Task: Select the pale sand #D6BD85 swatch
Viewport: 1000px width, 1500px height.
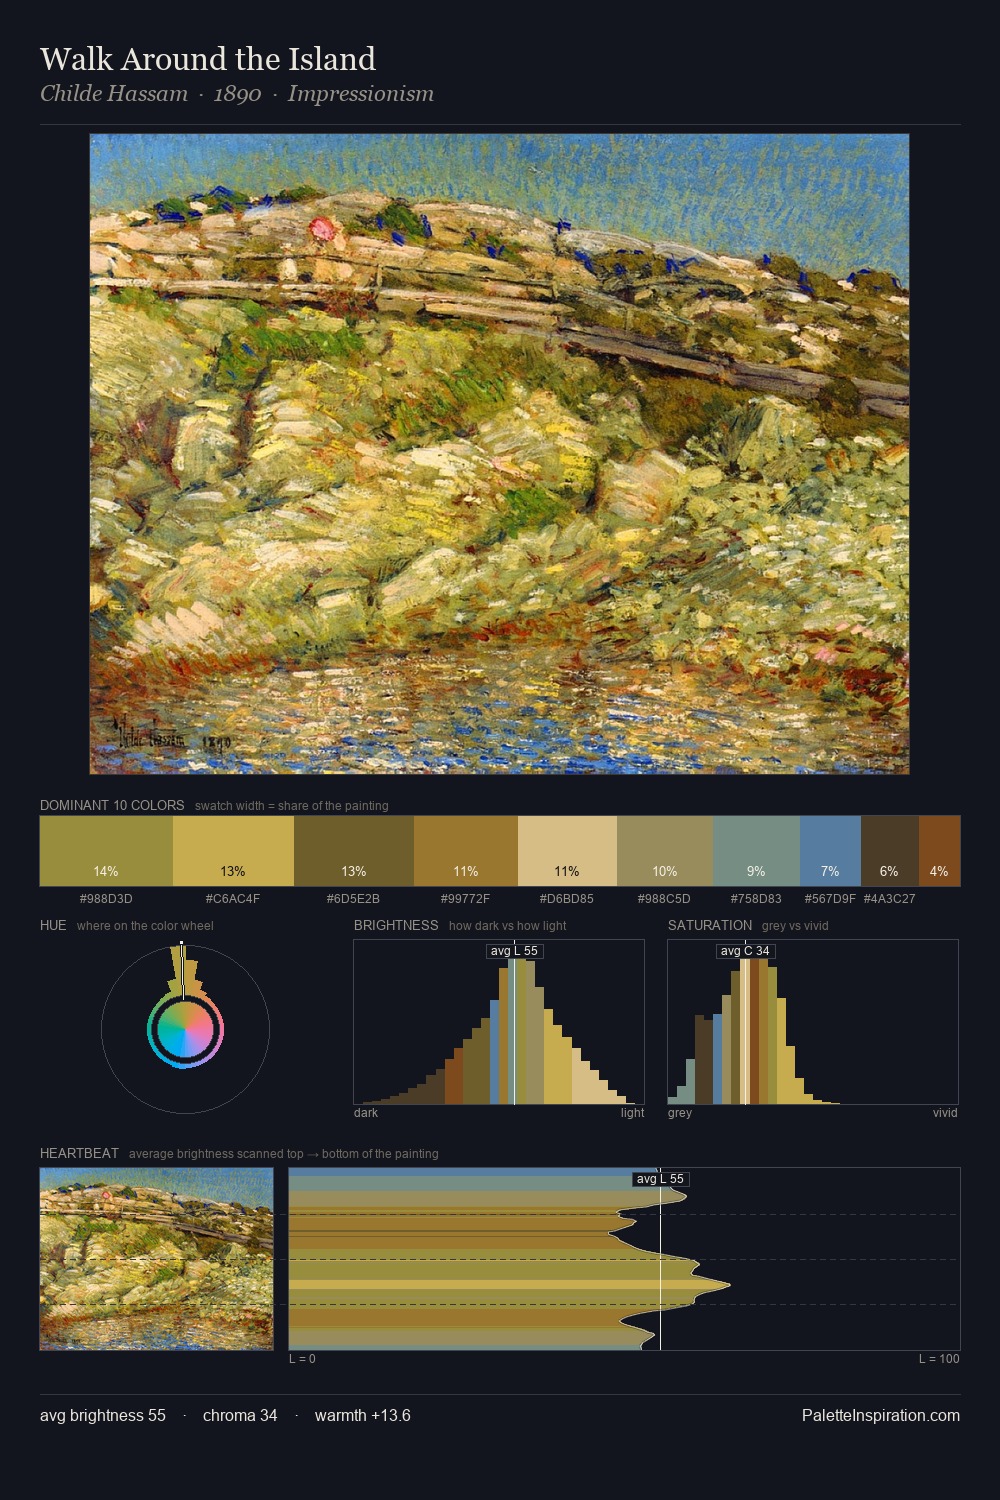Action: pyautogui.click(x=567, y=851)
